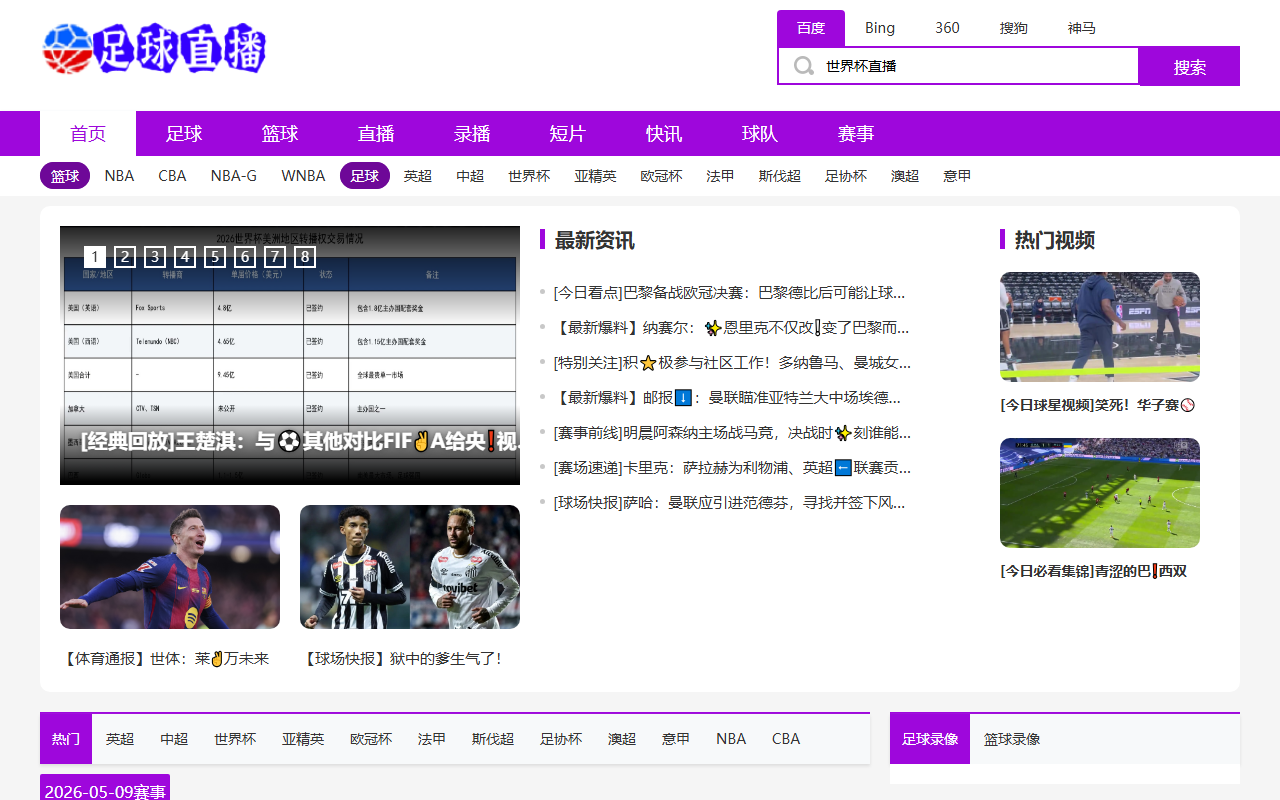Open news 巴黎备战欧冠决赛 headline
The image size is (1280, 800).
coord(730,292)
